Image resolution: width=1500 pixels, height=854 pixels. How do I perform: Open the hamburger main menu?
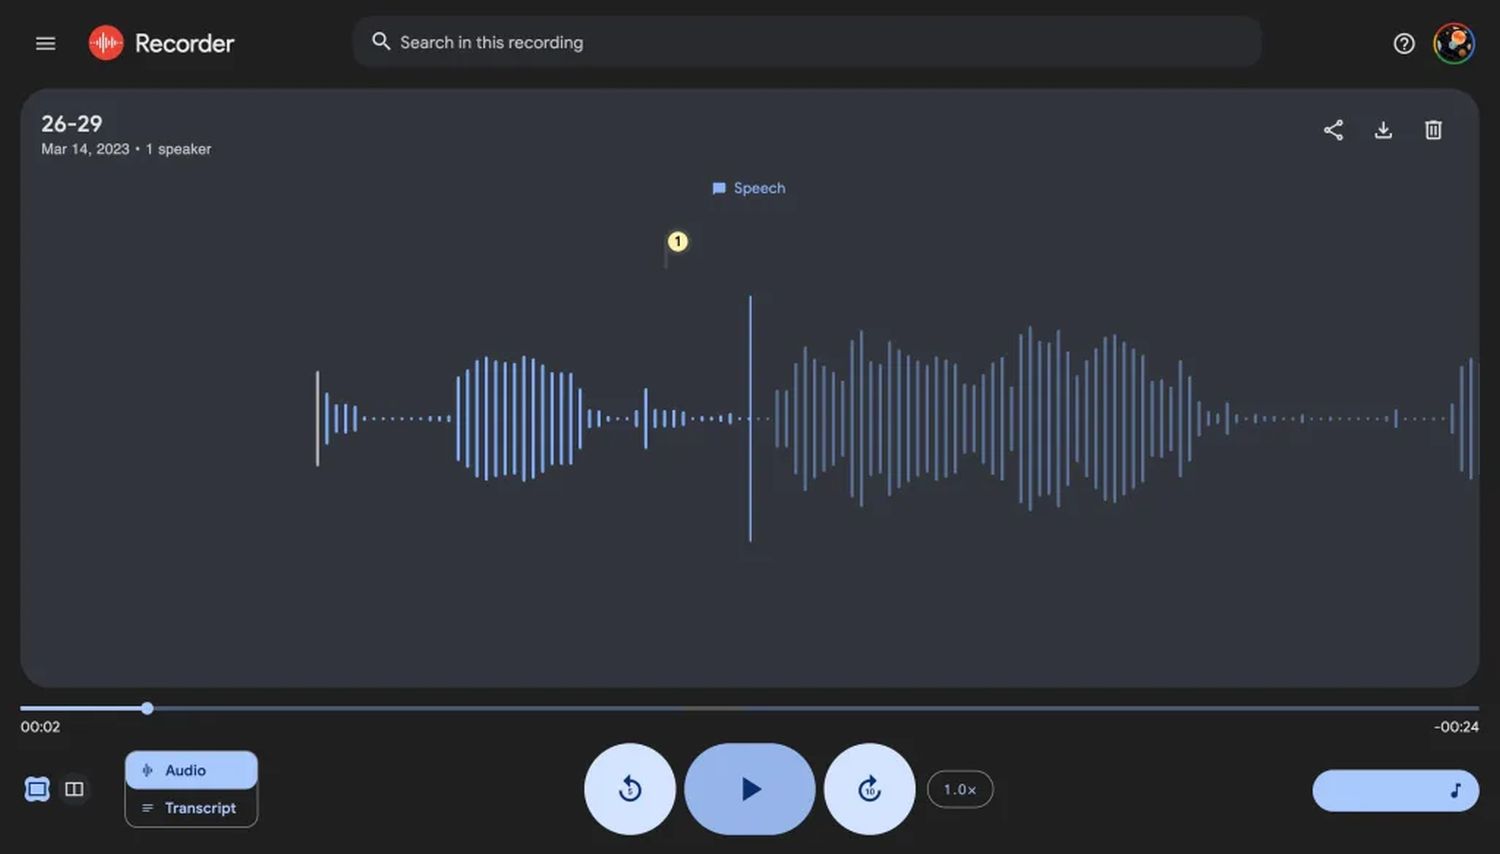click(x=45, y=43)
